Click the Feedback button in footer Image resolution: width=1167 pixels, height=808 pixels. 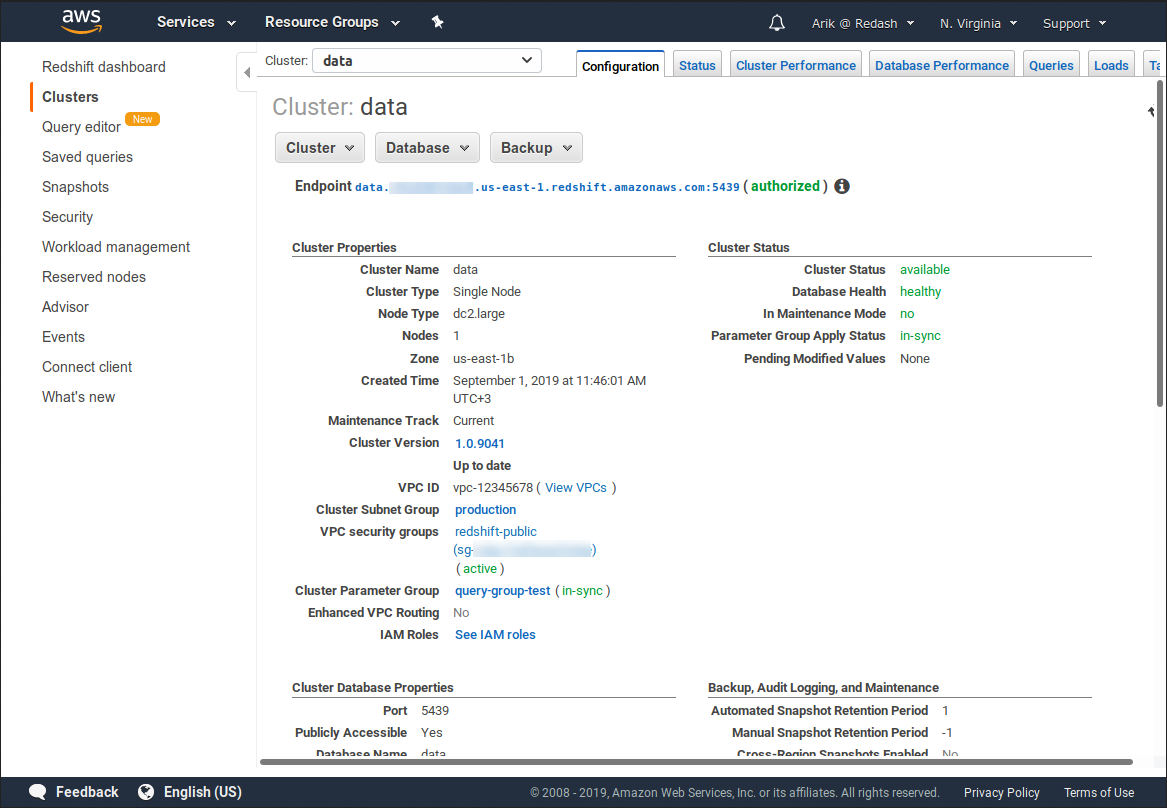[x=74, y=792]
